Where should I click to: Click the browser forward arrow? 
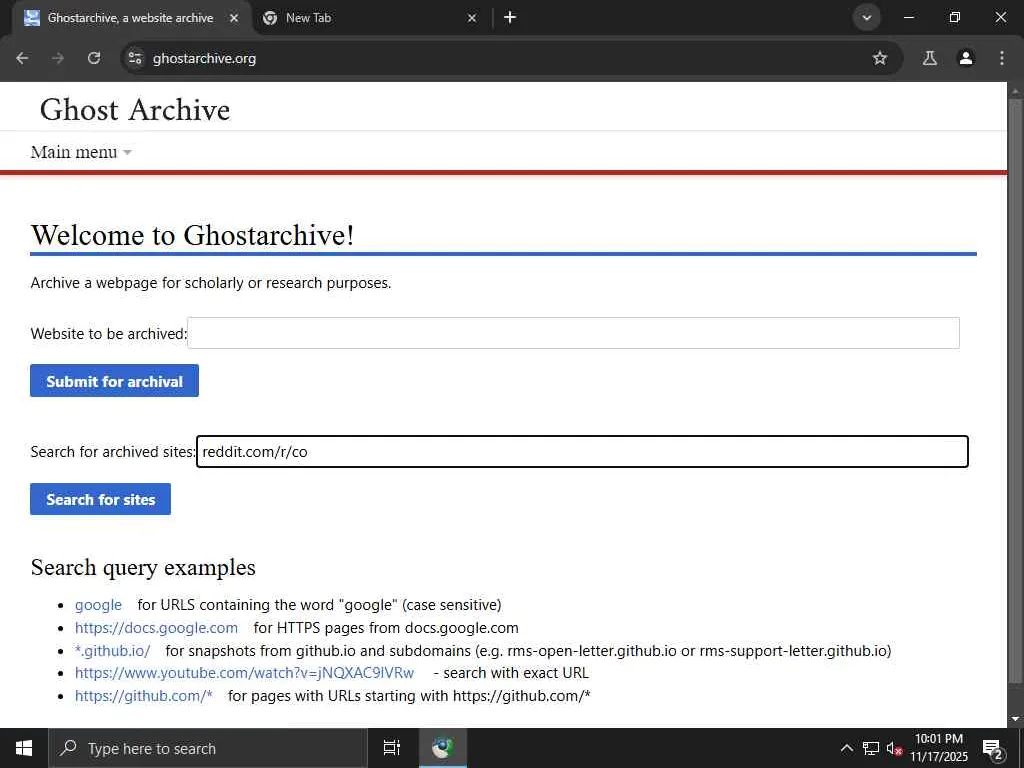click(58, 58)
